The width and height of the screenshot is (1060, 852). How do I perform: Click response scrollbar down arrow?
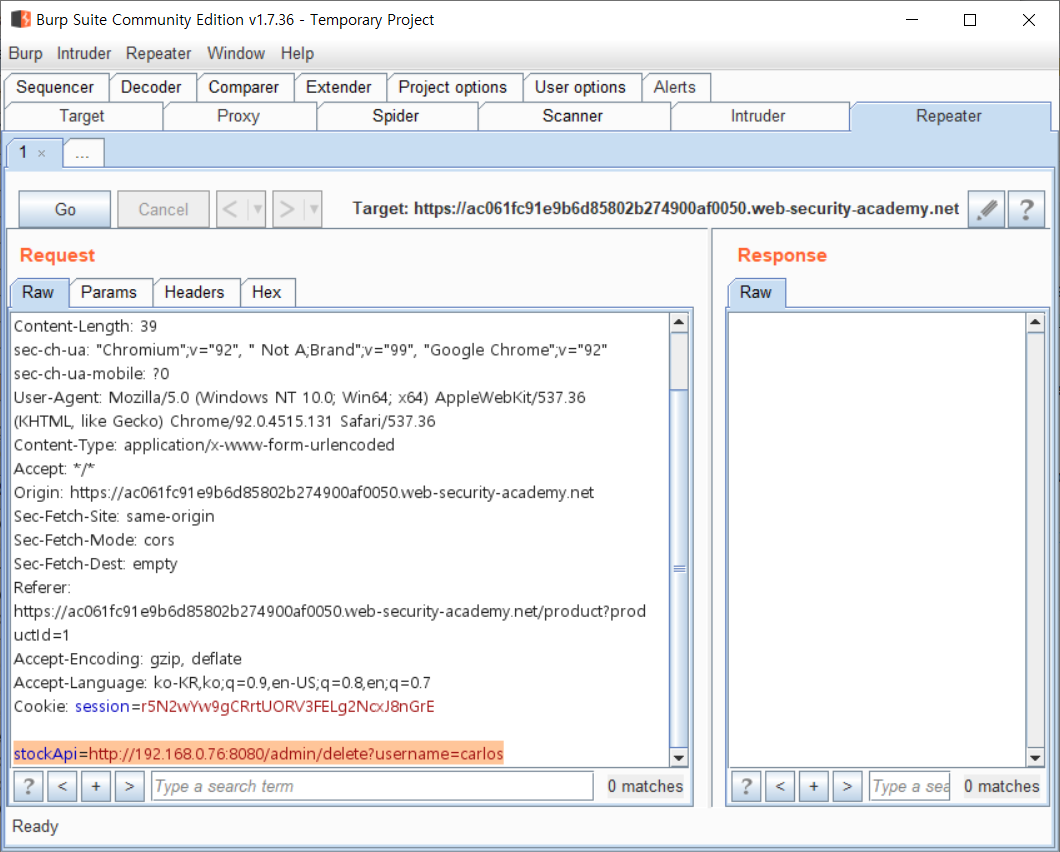pos(1035,757)
